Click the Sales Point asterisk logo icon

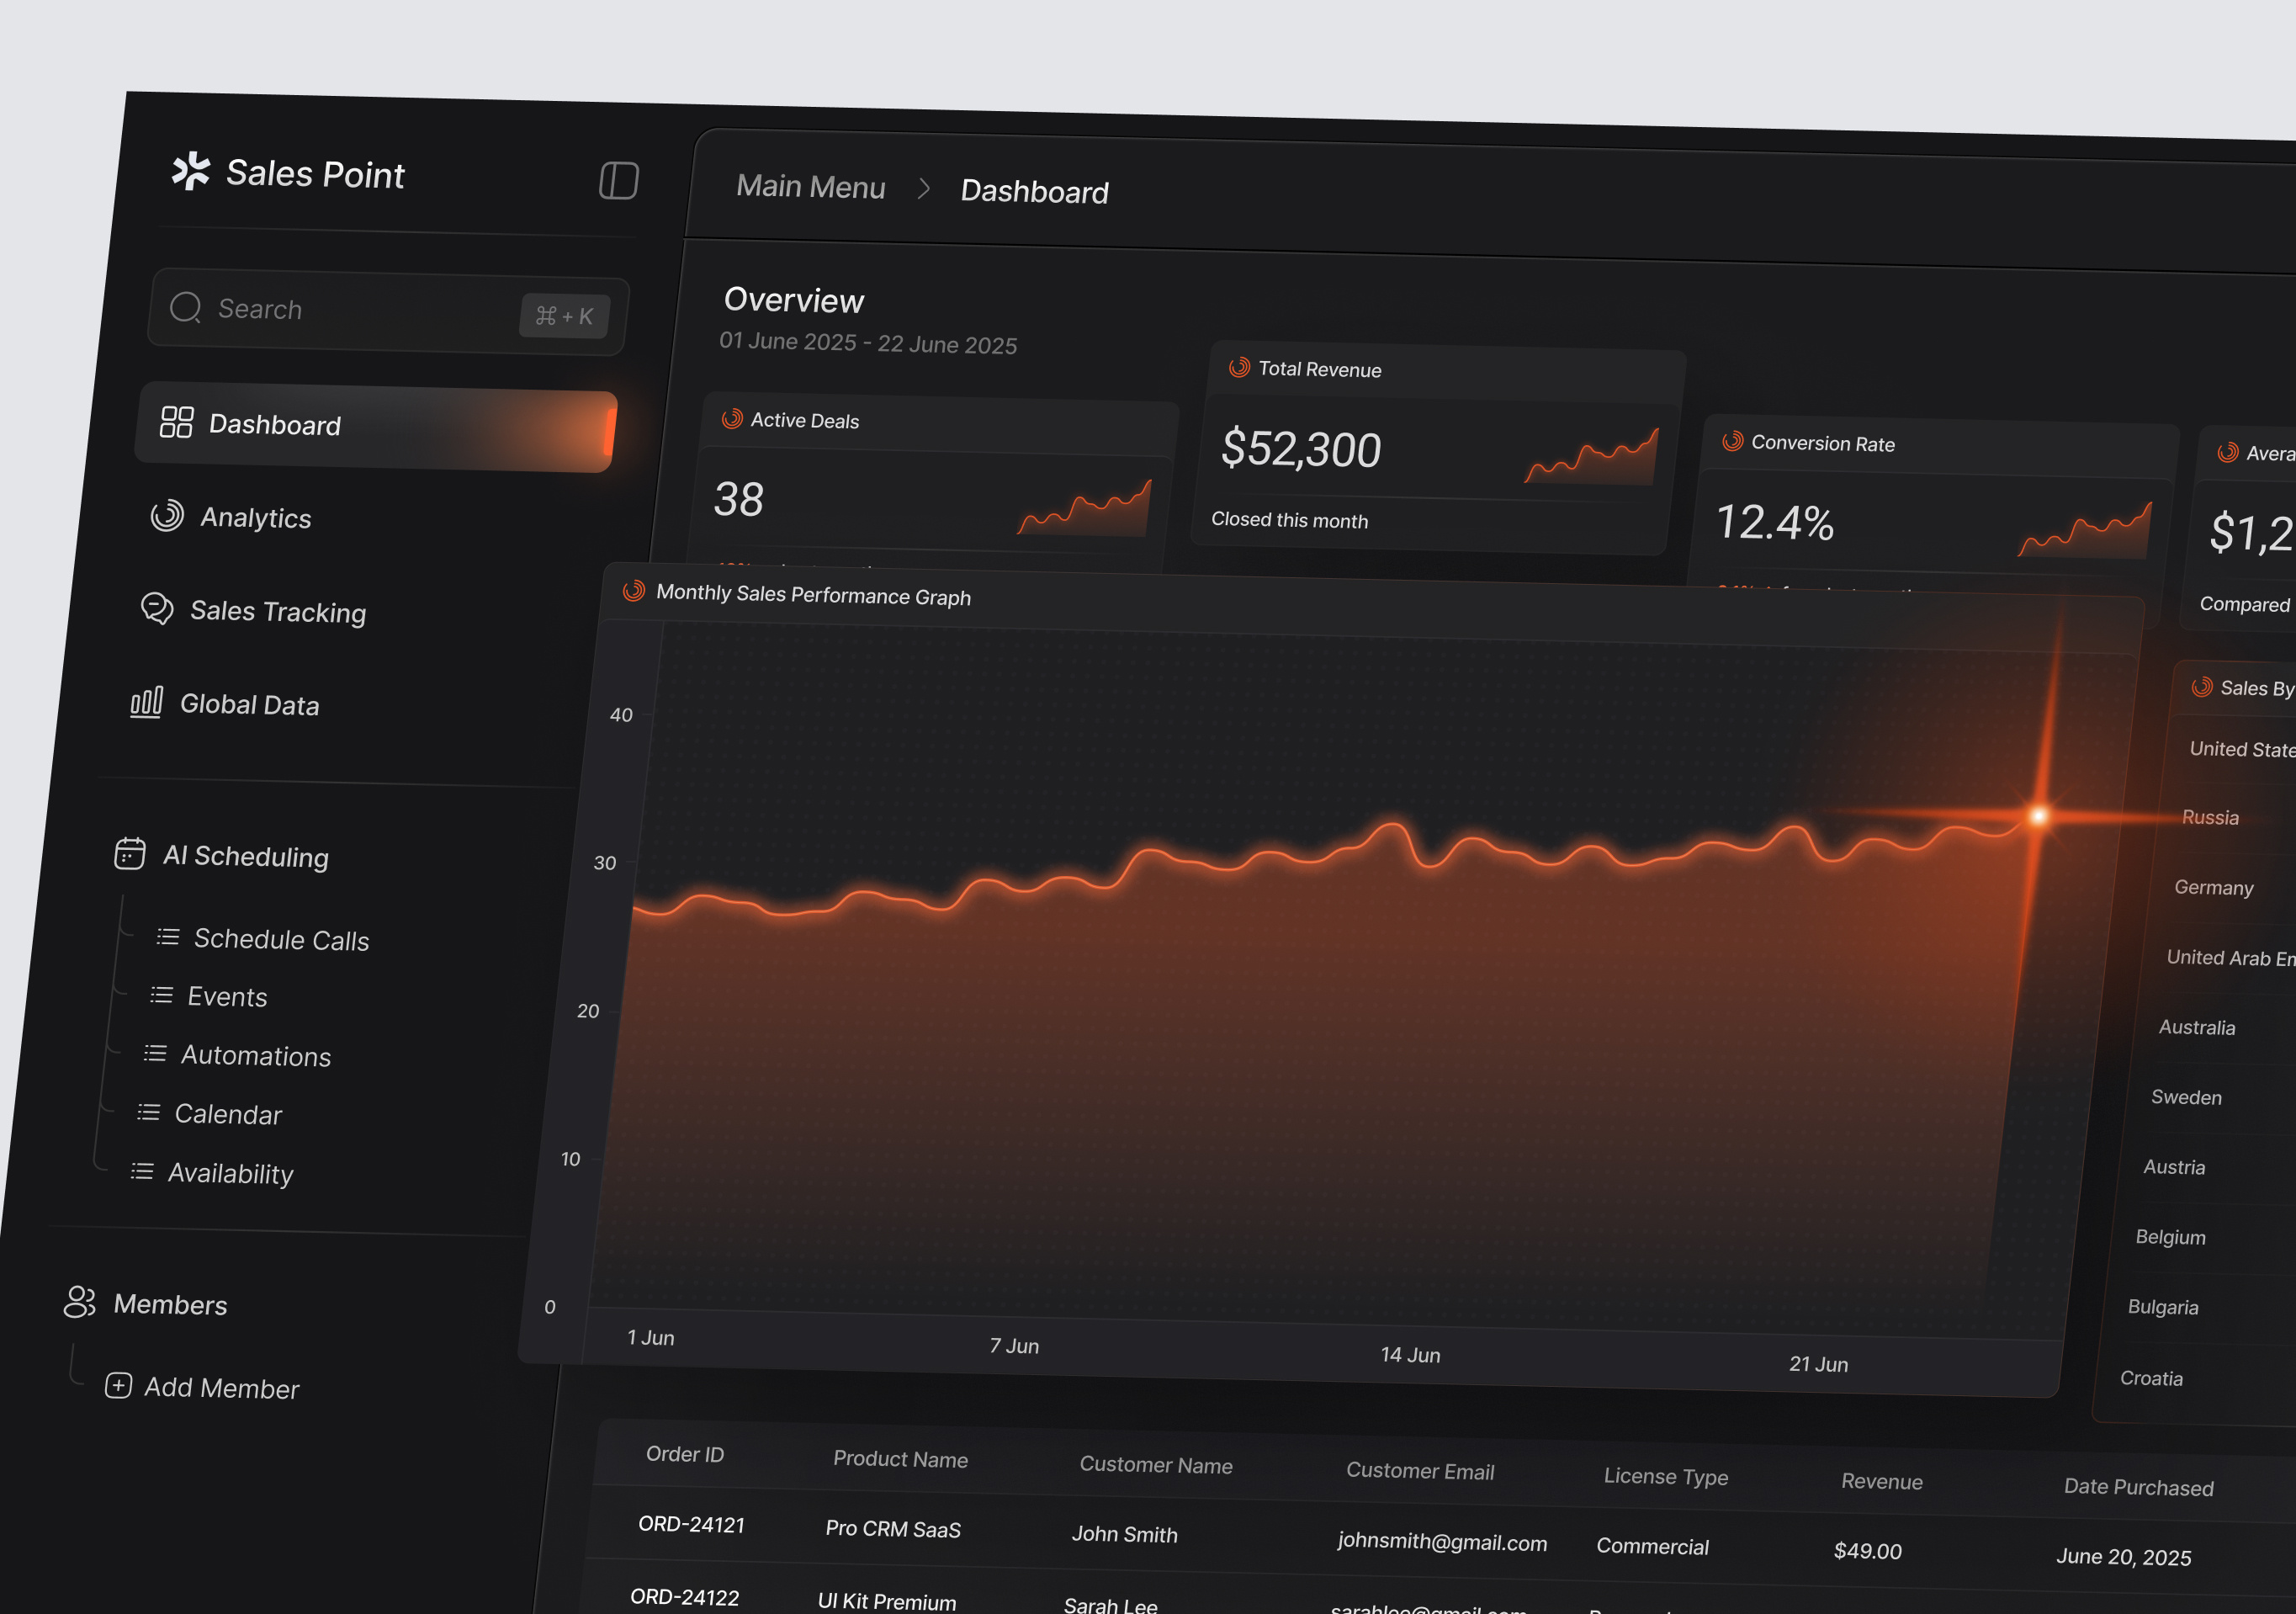click(192, 172)
